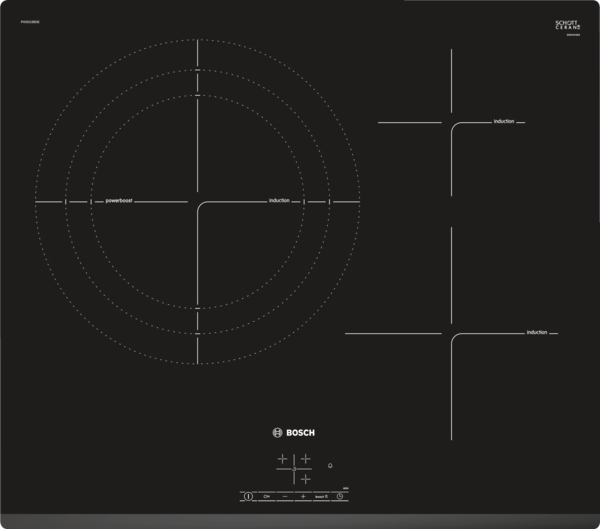The width and height of the screenshot is (600, 529).
Task: Tap the minus key to lower heat
Action: [x=285, y=496]
